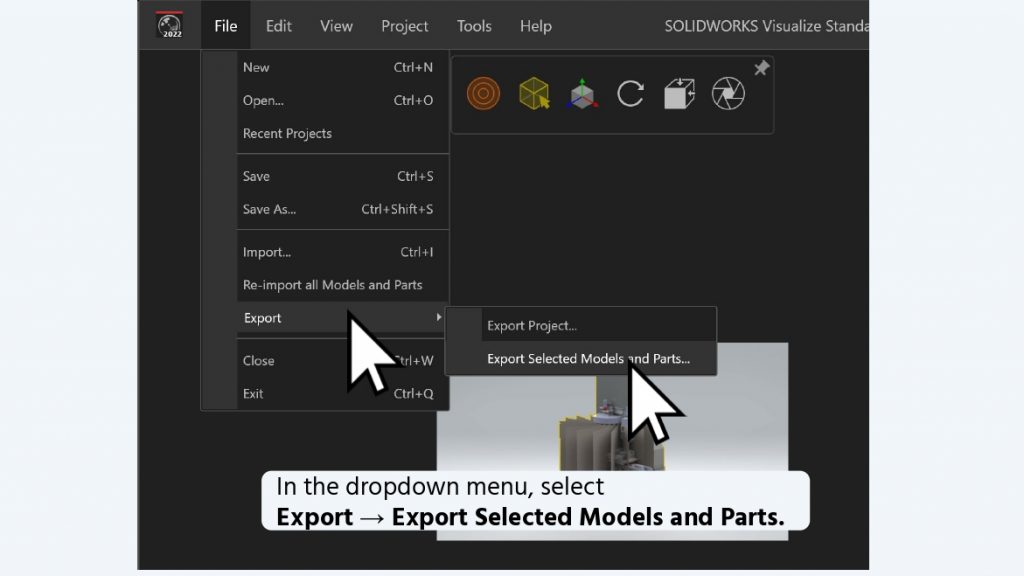Select Re-import all Models and Parts

tap(332, 285)
